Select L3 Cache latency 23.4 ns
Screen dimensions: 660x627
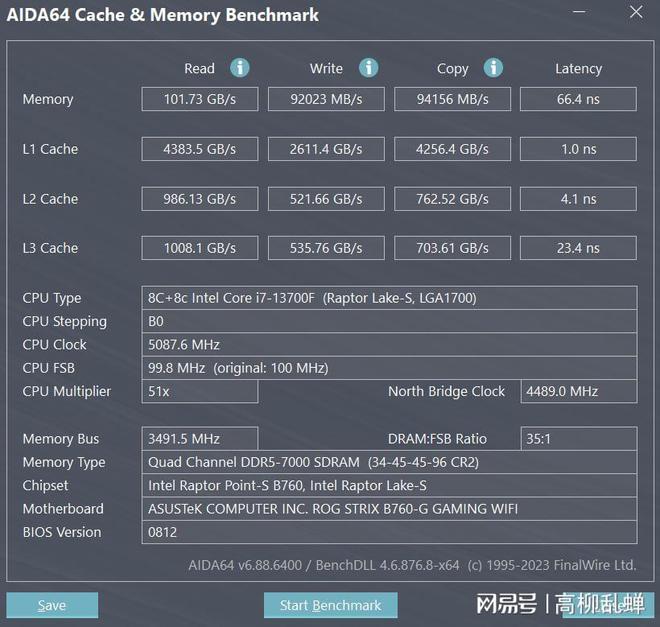click(578, 248)
